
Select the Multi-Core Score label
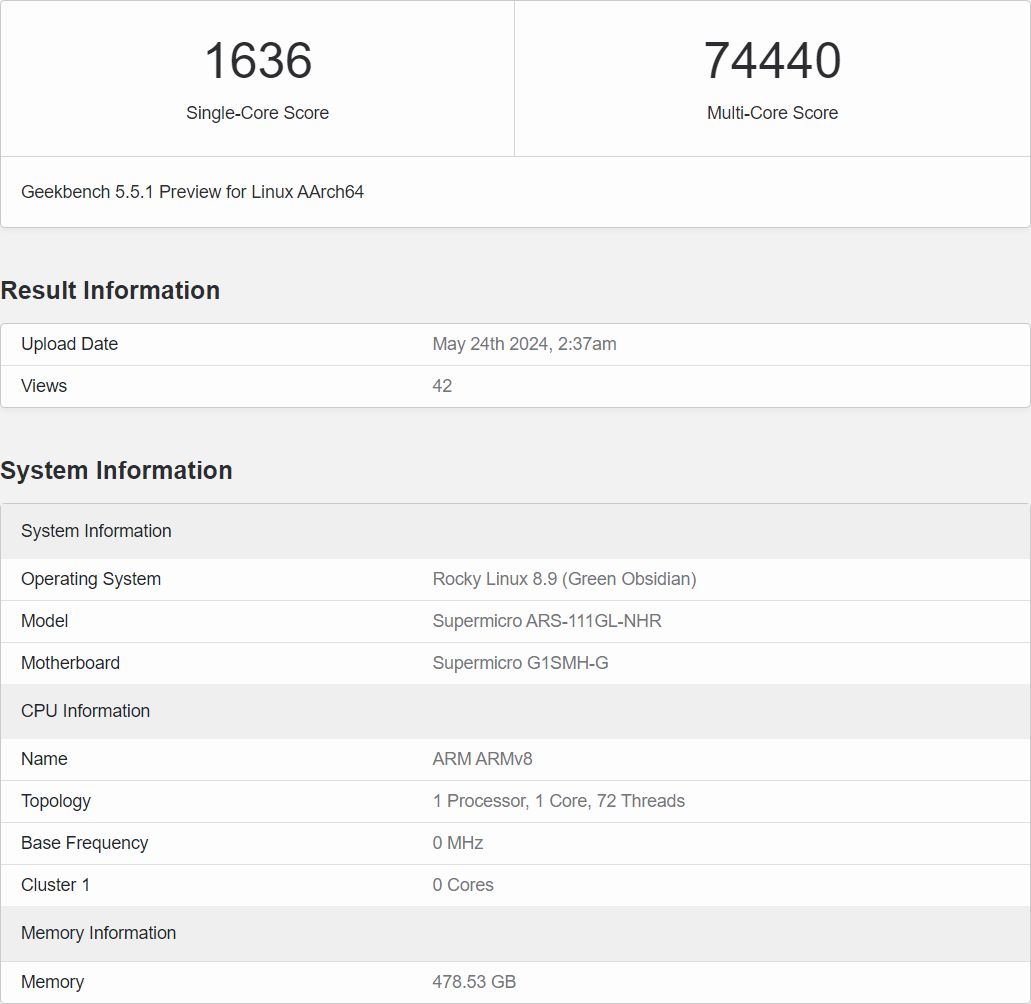pyautogui.click(x=772, y=113)
